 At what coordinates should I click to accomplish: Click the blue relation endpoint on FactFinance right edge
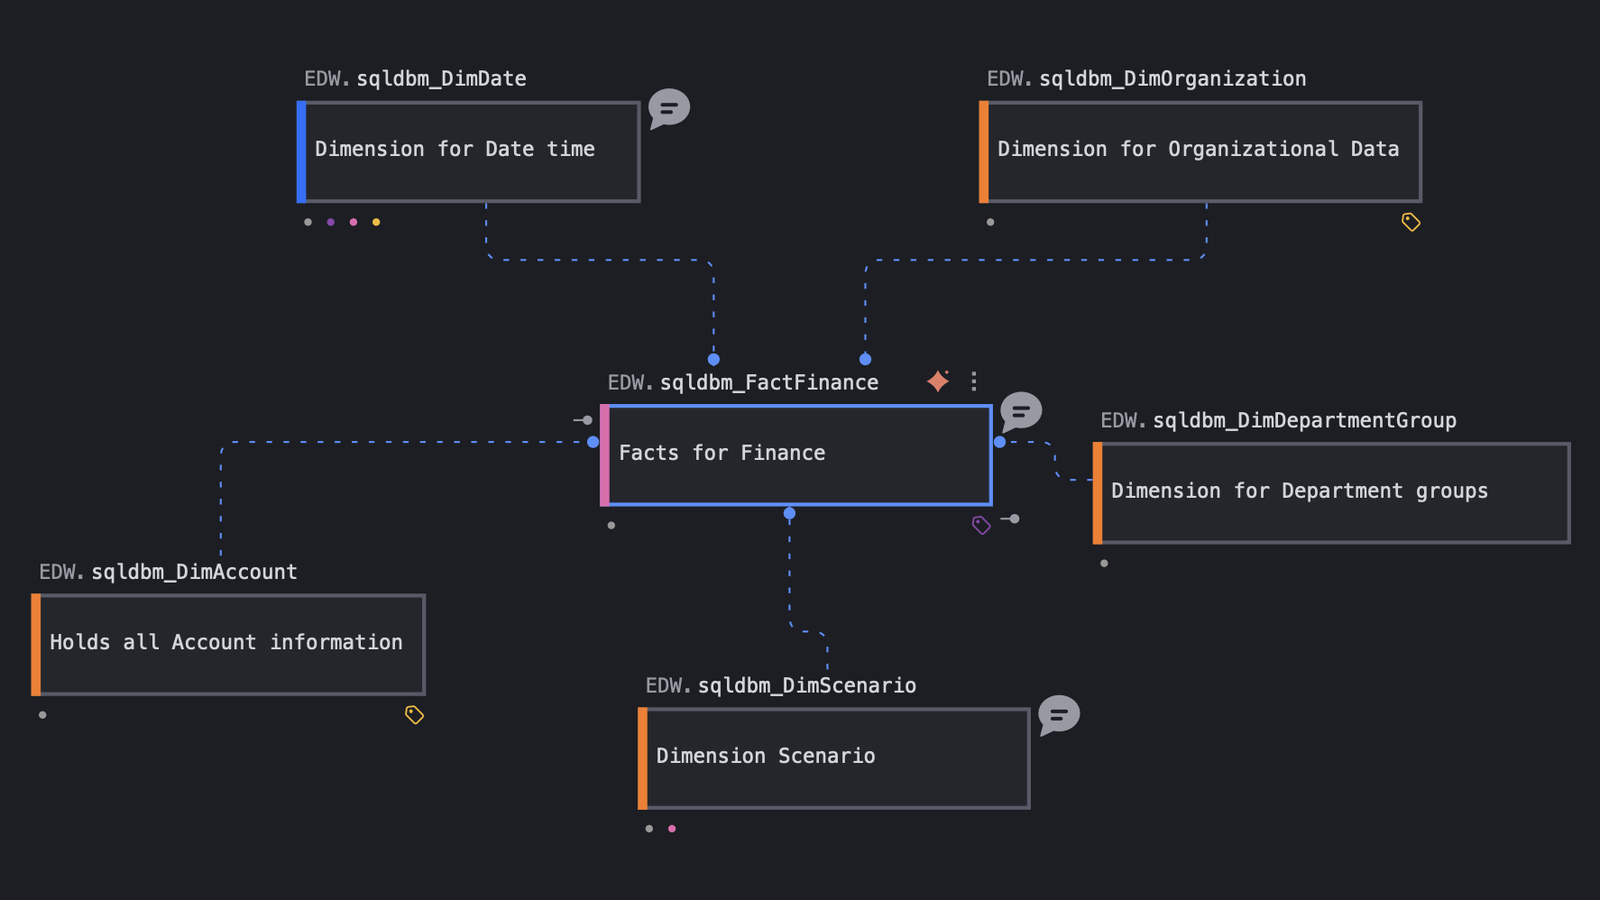coord(999,442)
